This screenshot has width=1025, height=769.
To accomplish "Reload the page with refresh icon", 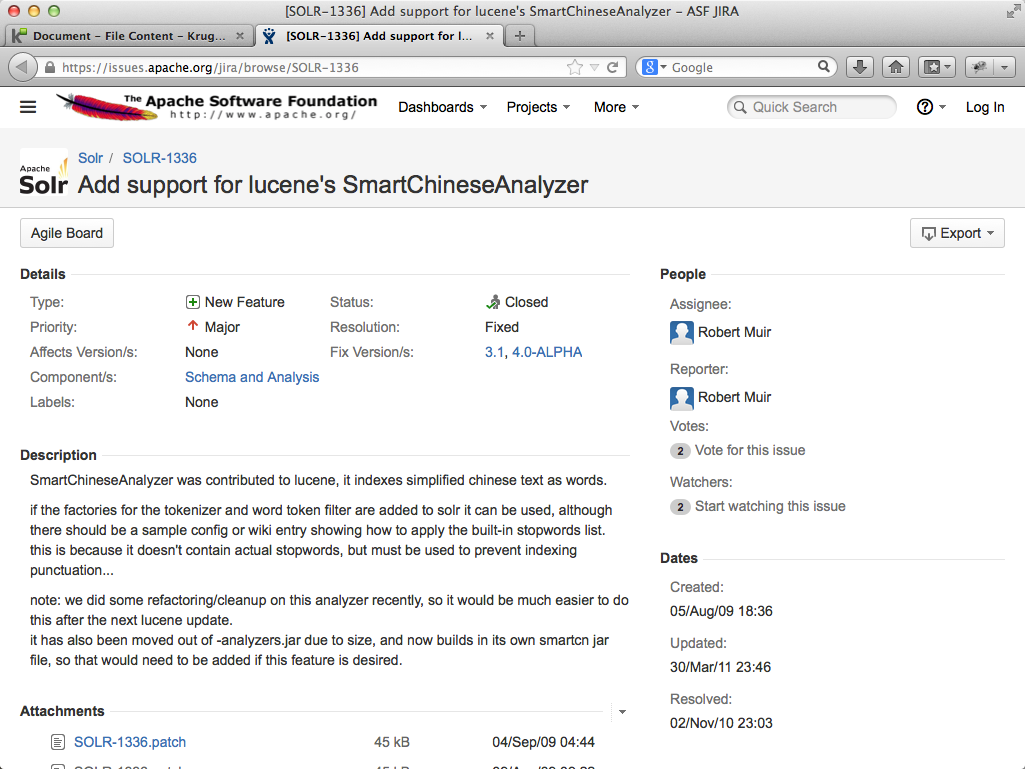I will pos(613,67).
